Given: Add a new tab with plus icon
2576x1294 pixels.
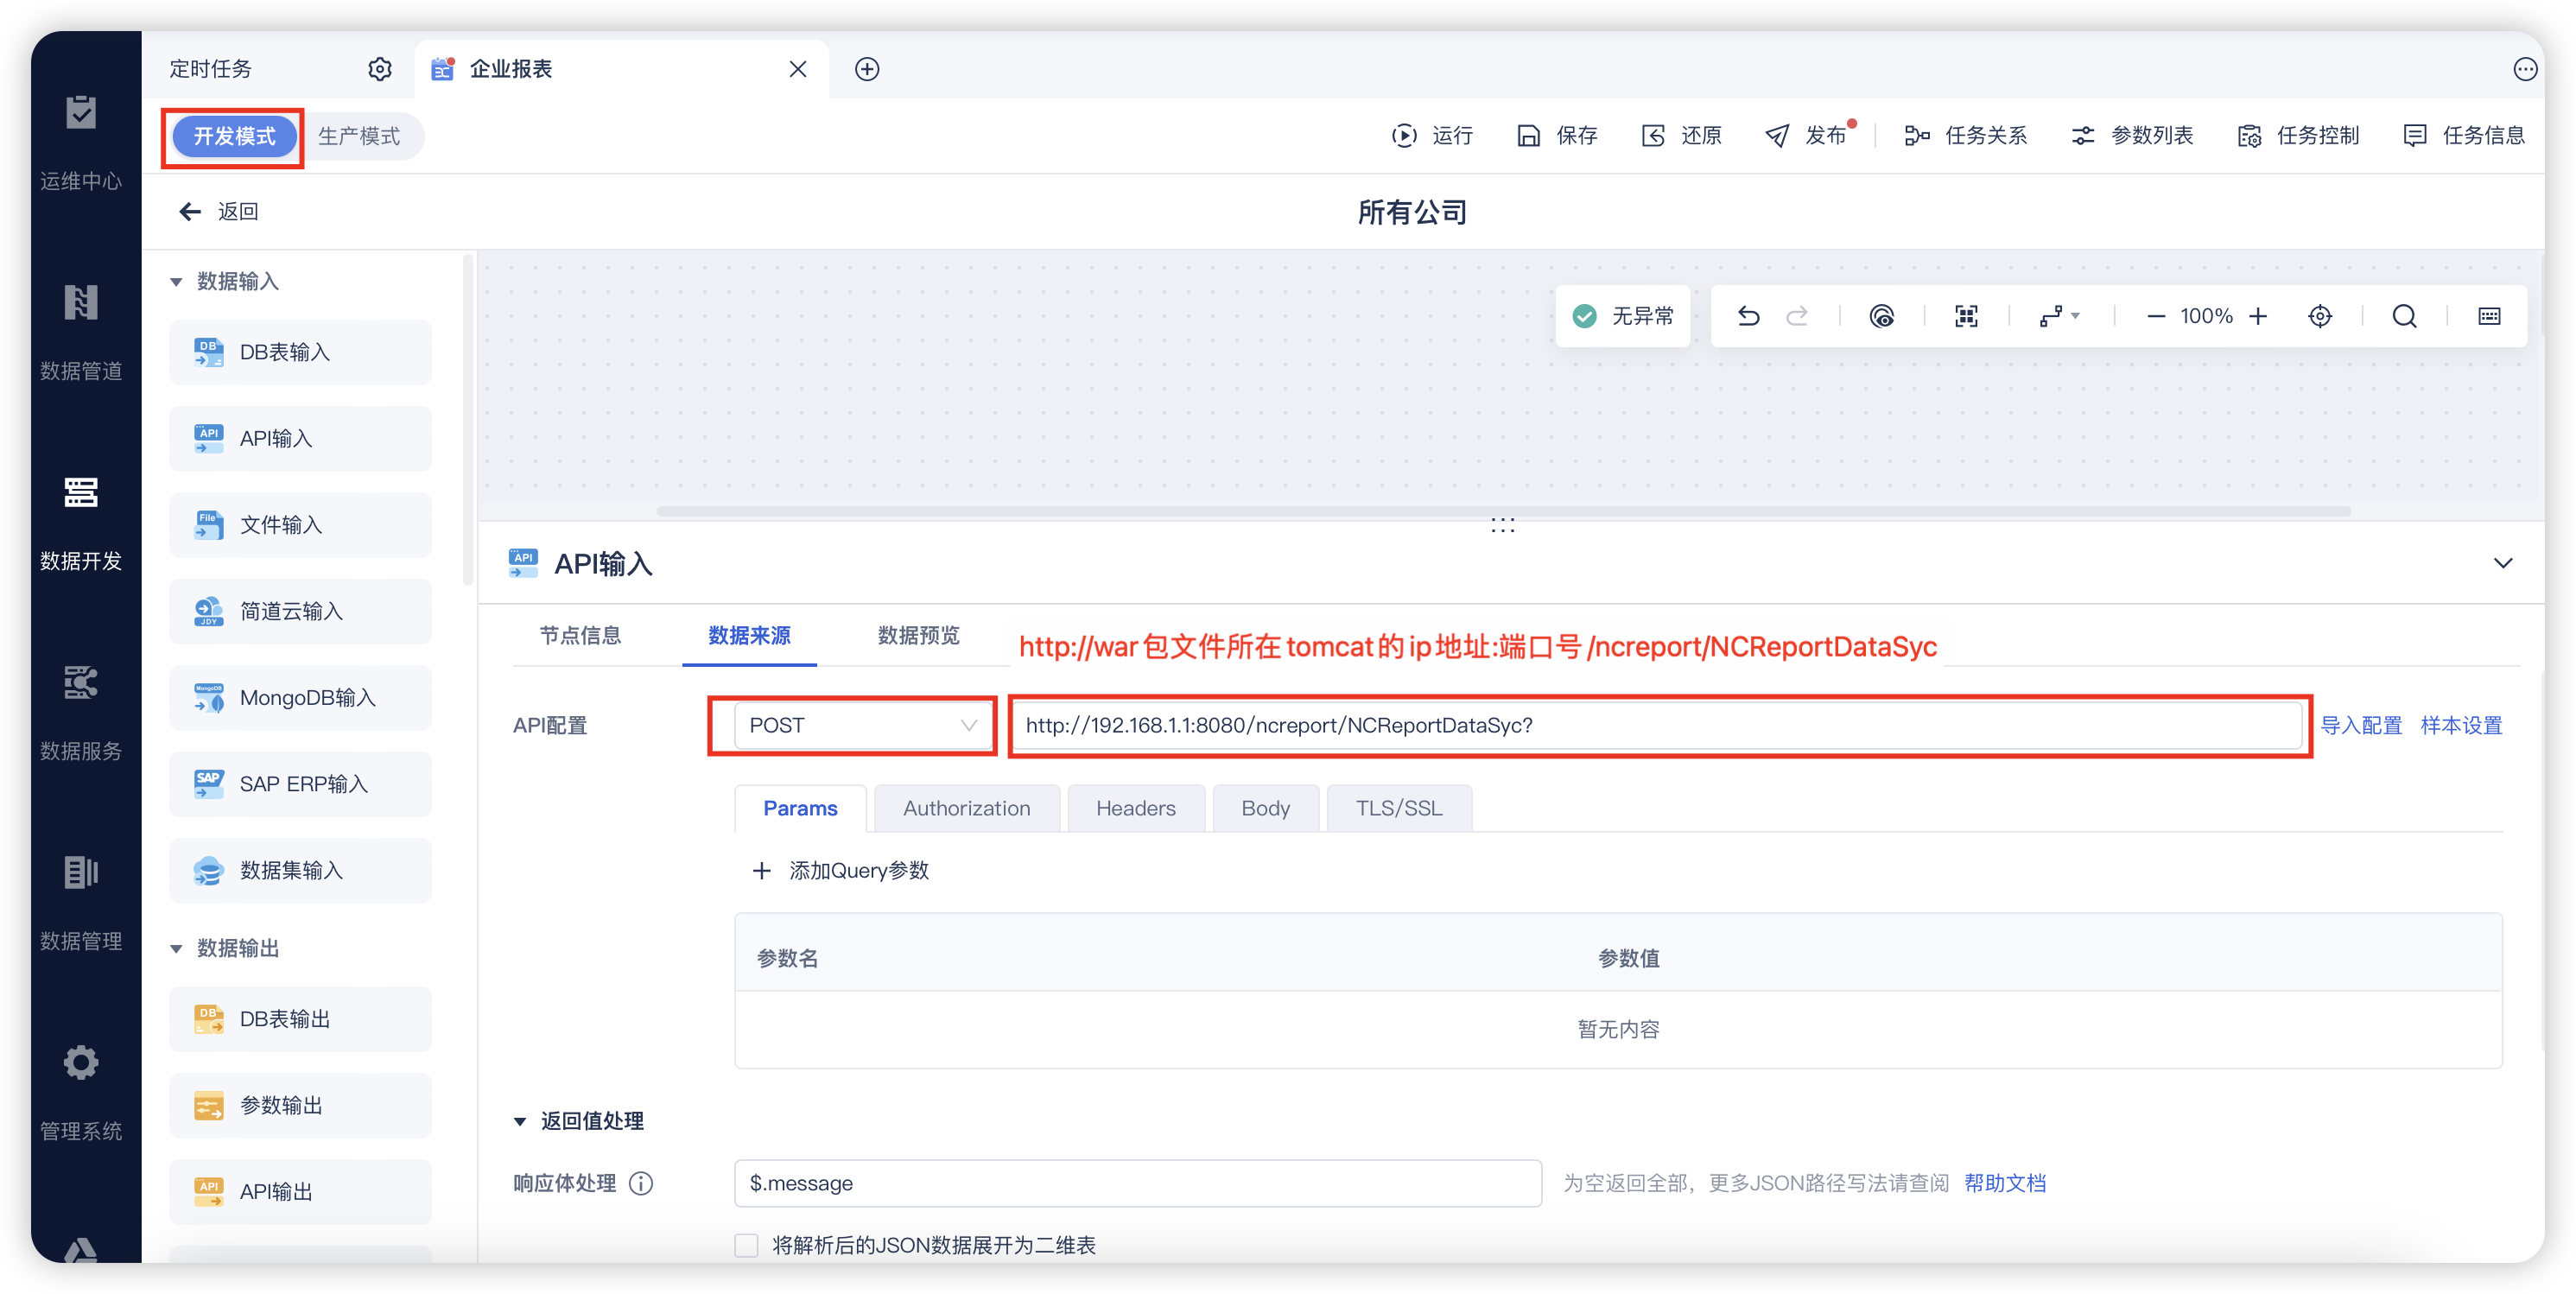Looking at the screenshot, I should tap(867, 69).
